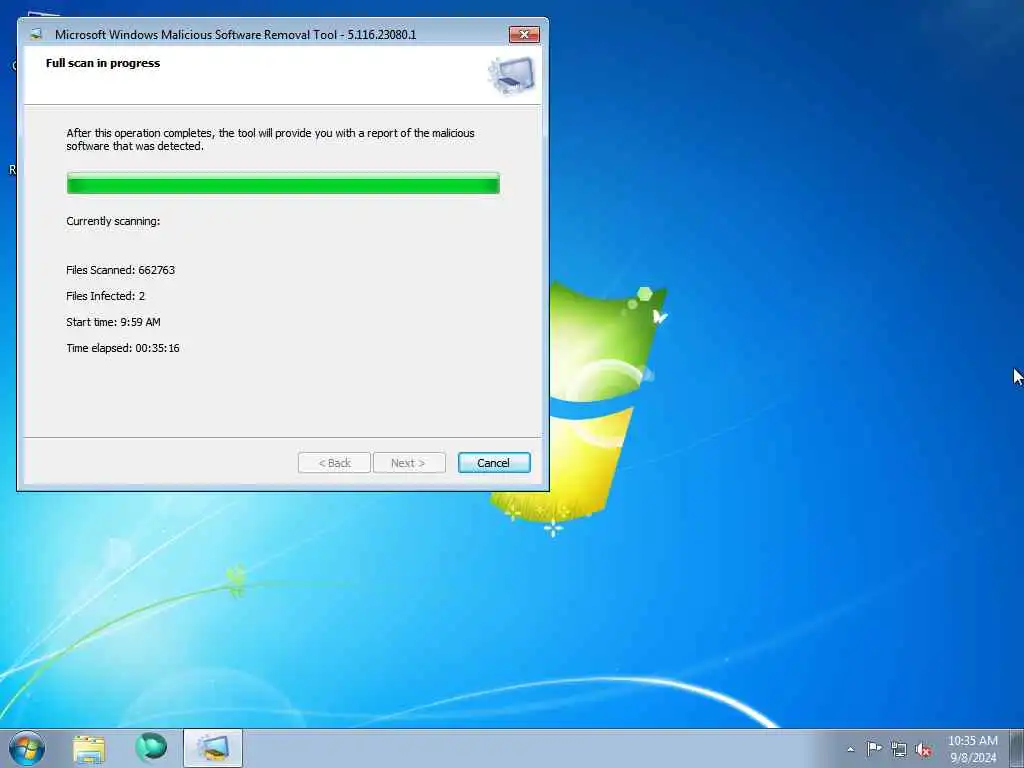1024x768 pixels.
Task: Open the network status tray icon
Action: click(x=899, y=749)
